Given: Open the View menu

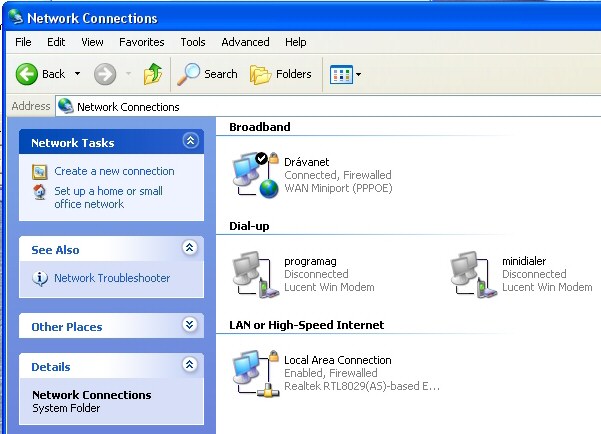Looking at the screenshot, I should pyautogui.click(x=92, y=42).
